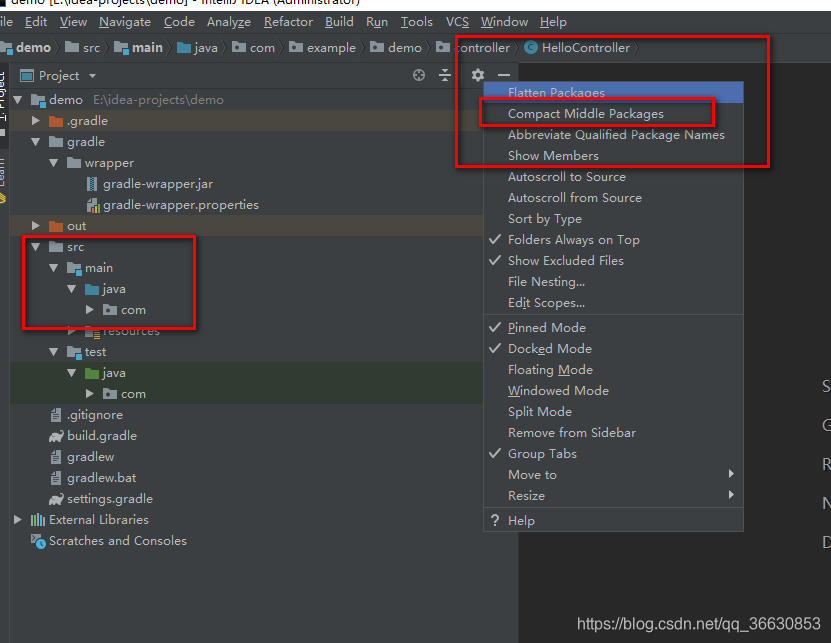The height and width of the screenshot is (643, 831).
Task: Enable Autoscroll to Source
Action: pyautogui.click(x=614, y=177)
